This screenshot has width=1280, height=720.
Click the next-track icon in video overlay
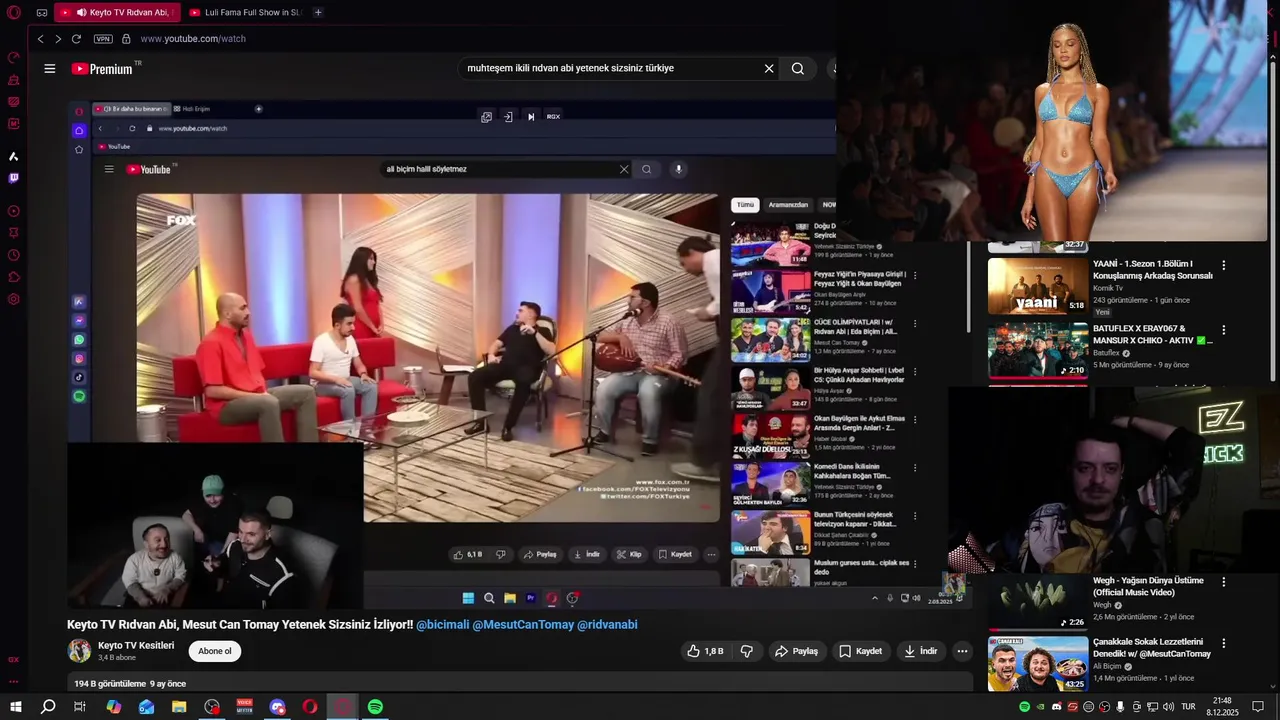coord(531,117)
